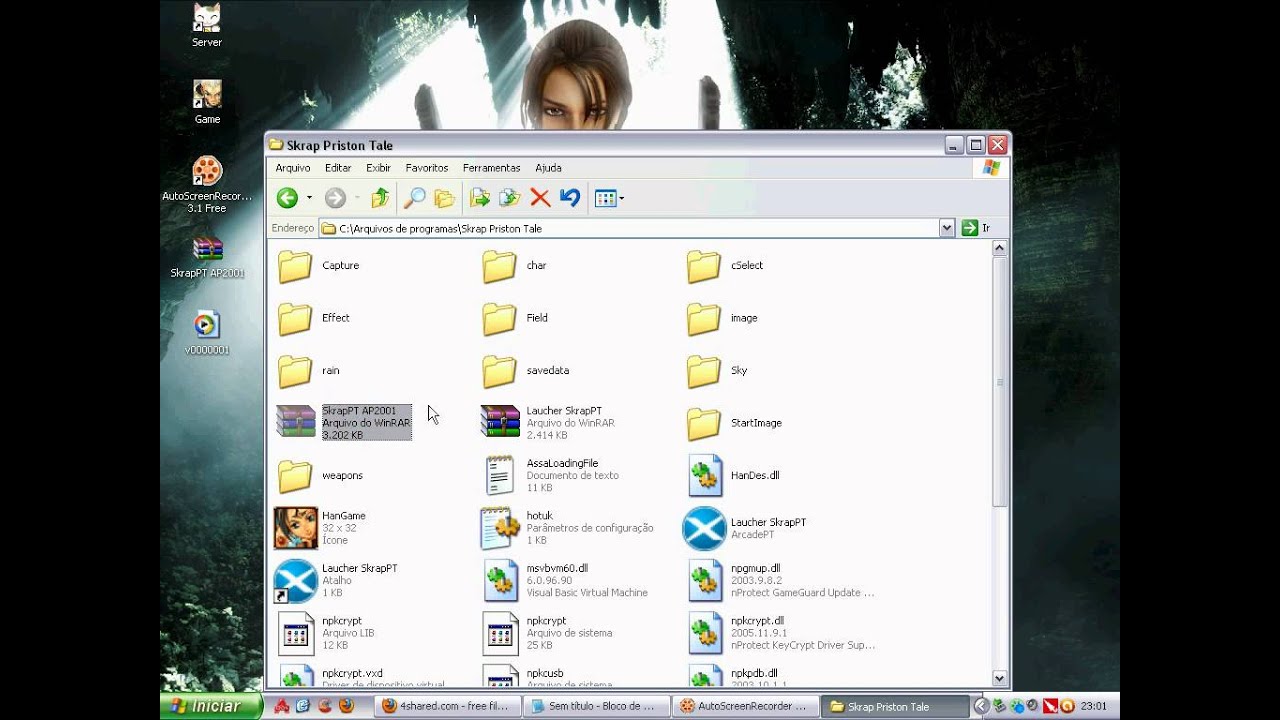Image resolution: width=1280 pixels, height=720 pixels.
Task: Select the Capture folder
Action: (x=318, y=266)
